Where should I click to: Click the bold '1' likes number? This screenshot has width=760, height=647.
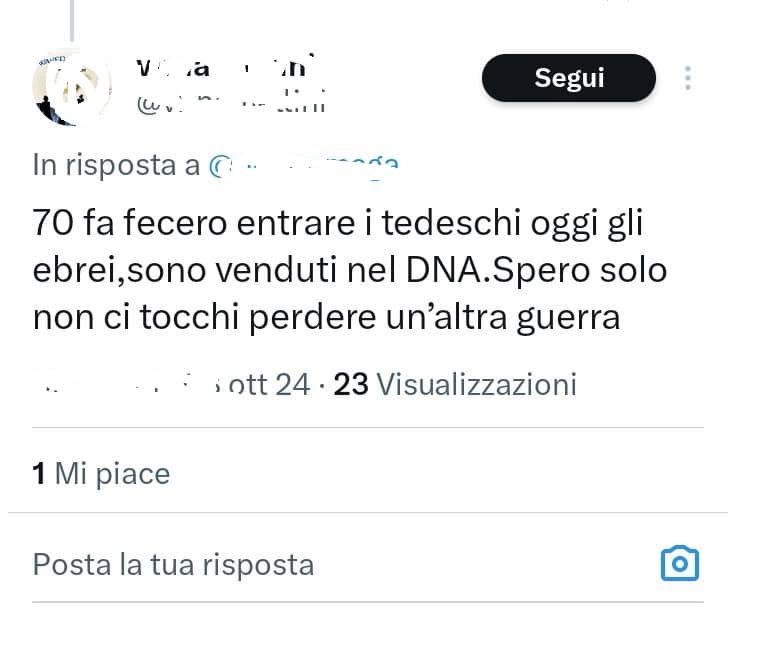39,473
